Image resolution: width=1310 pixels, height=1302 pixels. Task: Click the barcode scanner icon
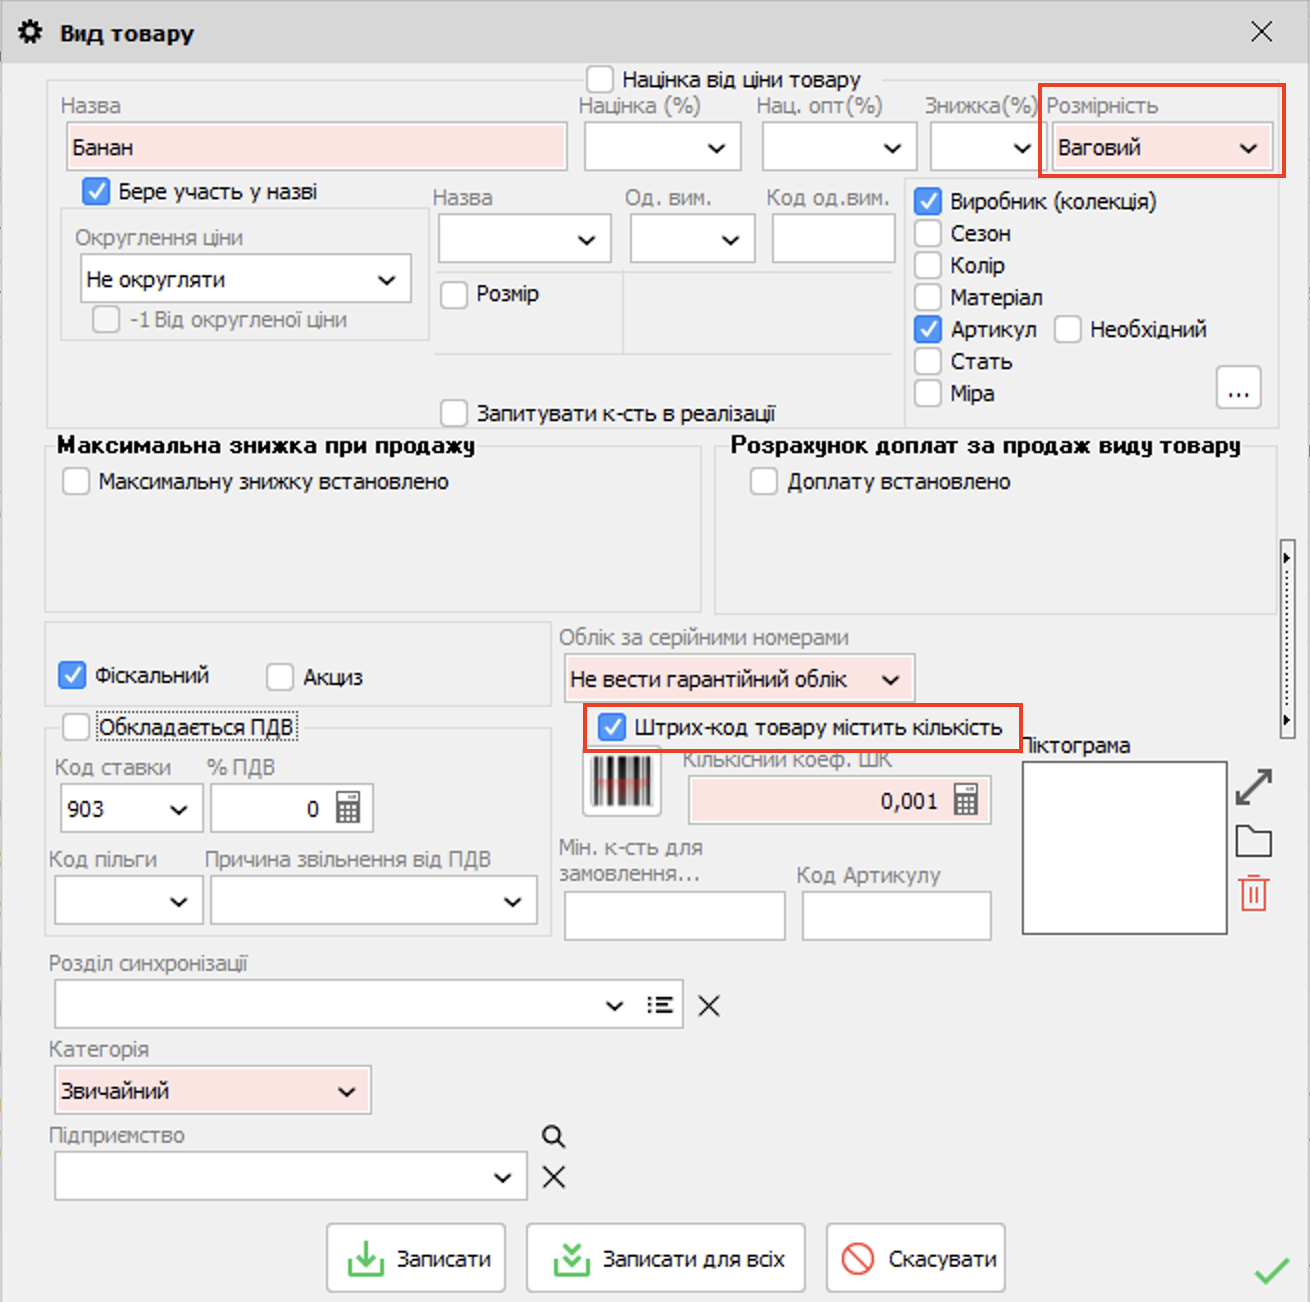tap(621, 781)
